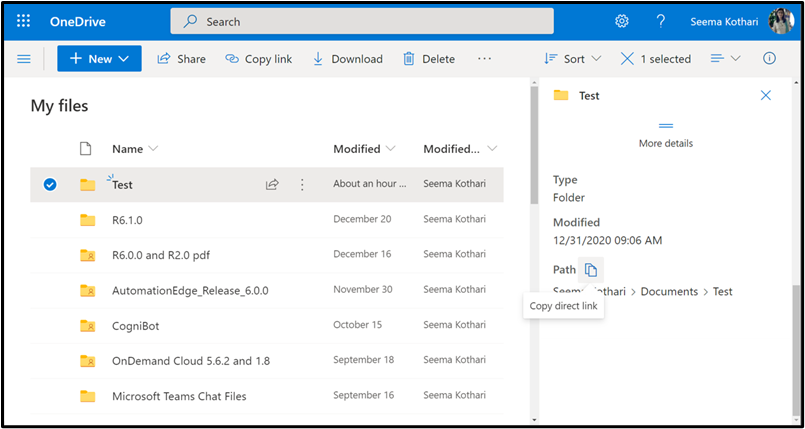Open the app launcher waffle icon

click(24, 21)
